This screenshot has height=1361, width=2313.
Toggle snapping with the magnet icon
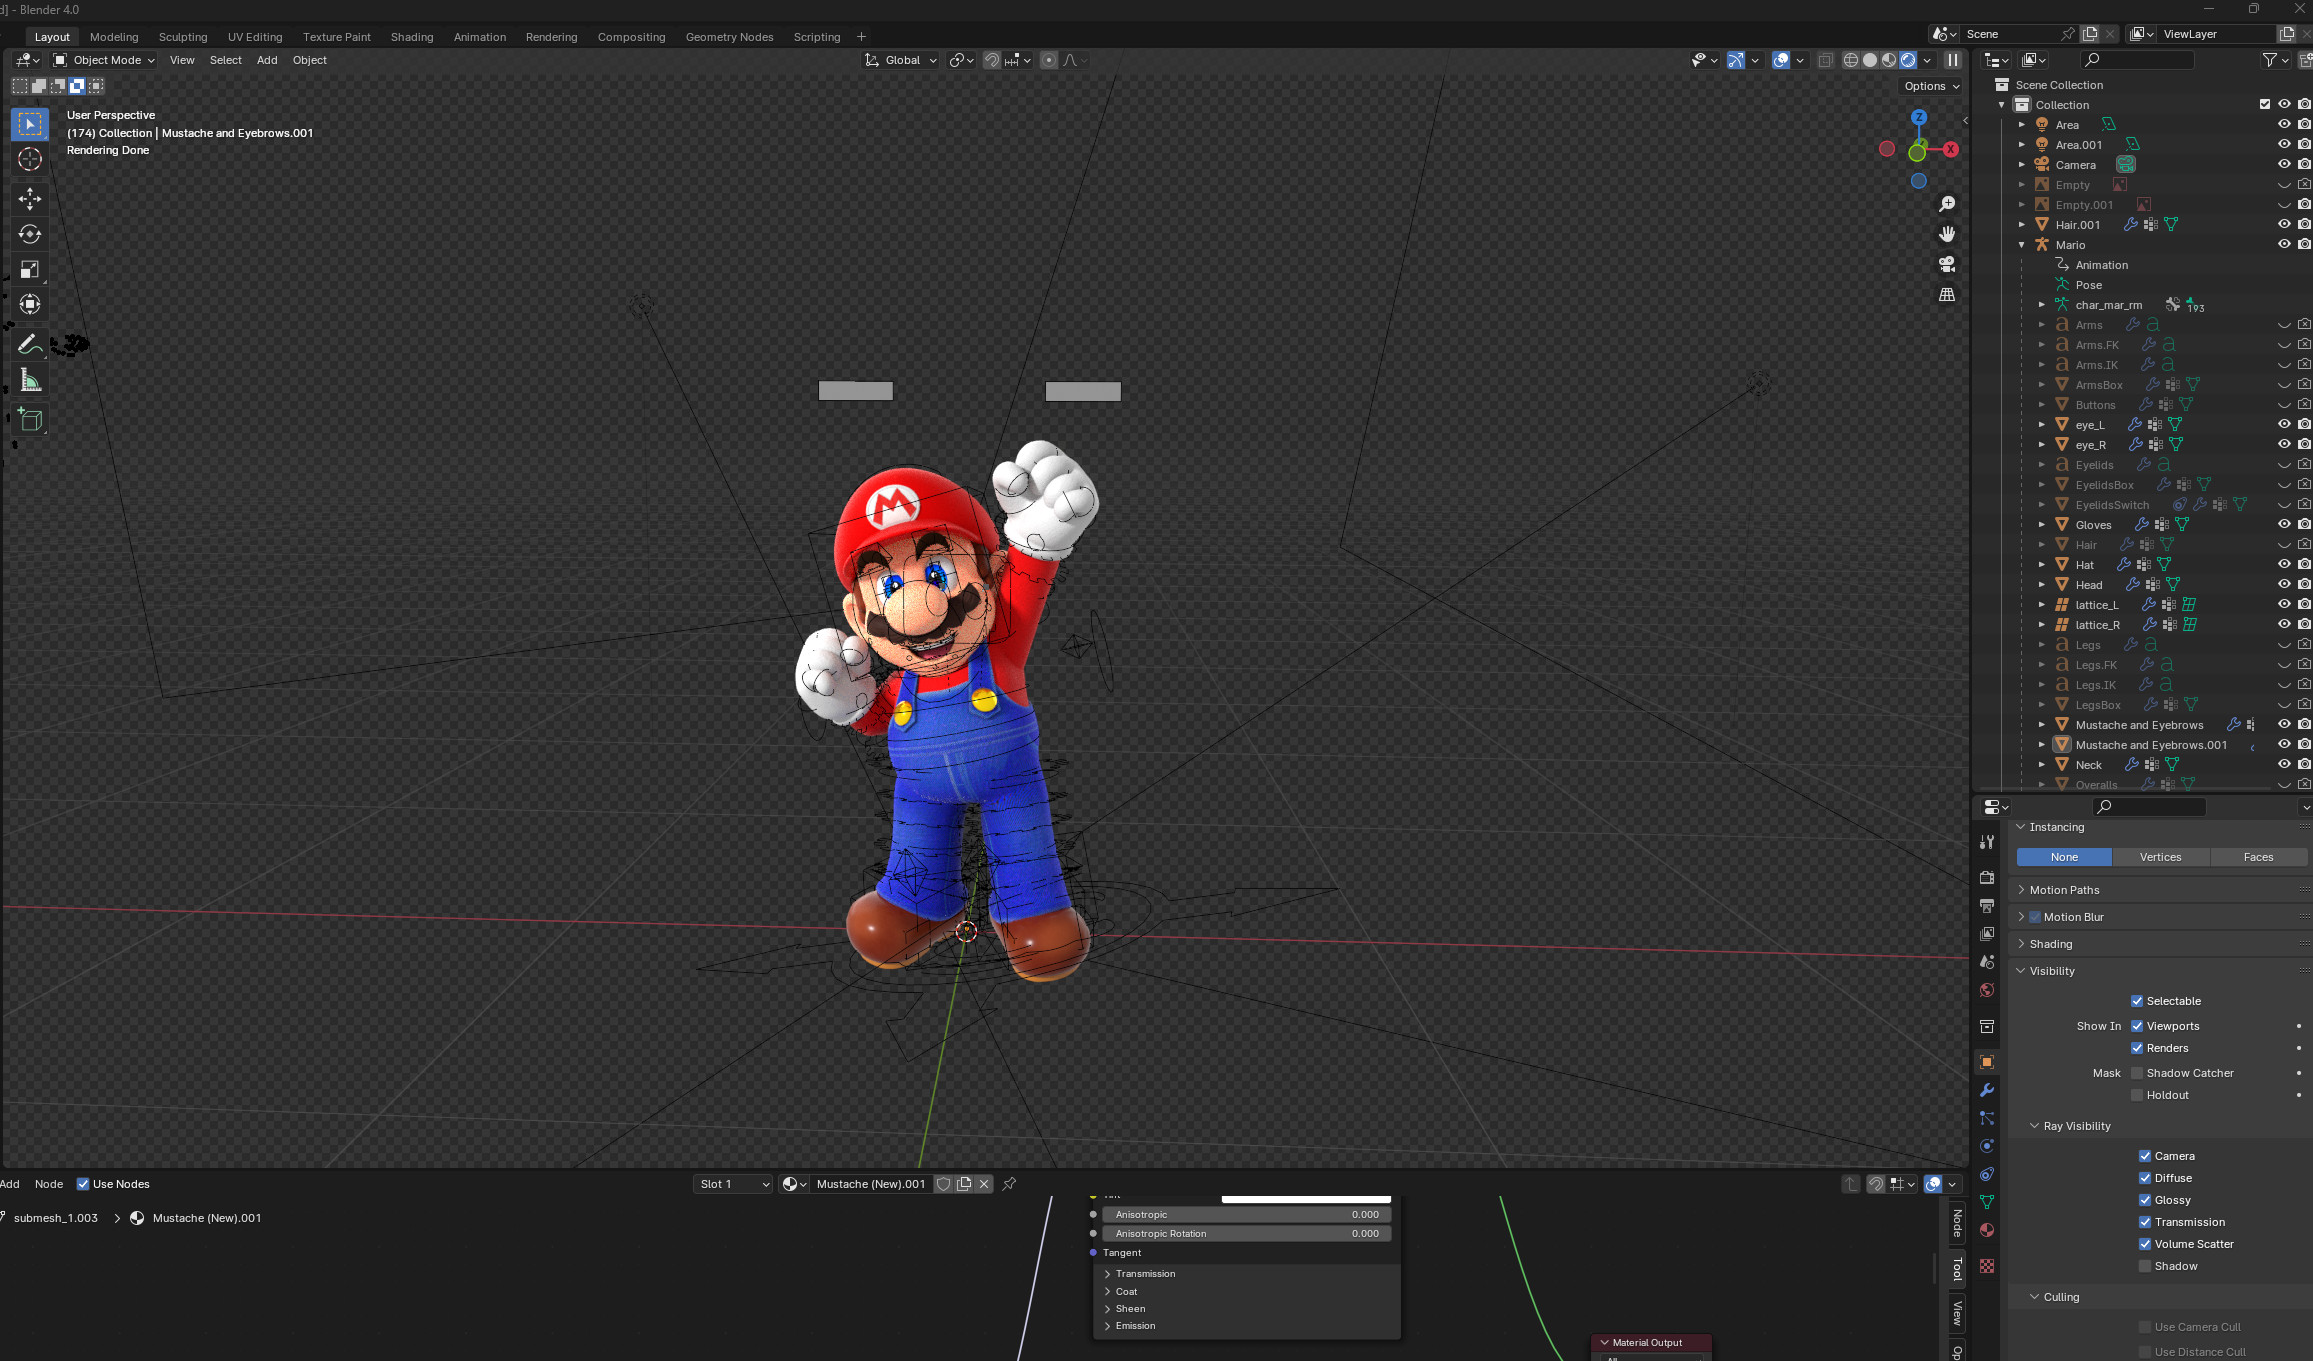point(991,60)
